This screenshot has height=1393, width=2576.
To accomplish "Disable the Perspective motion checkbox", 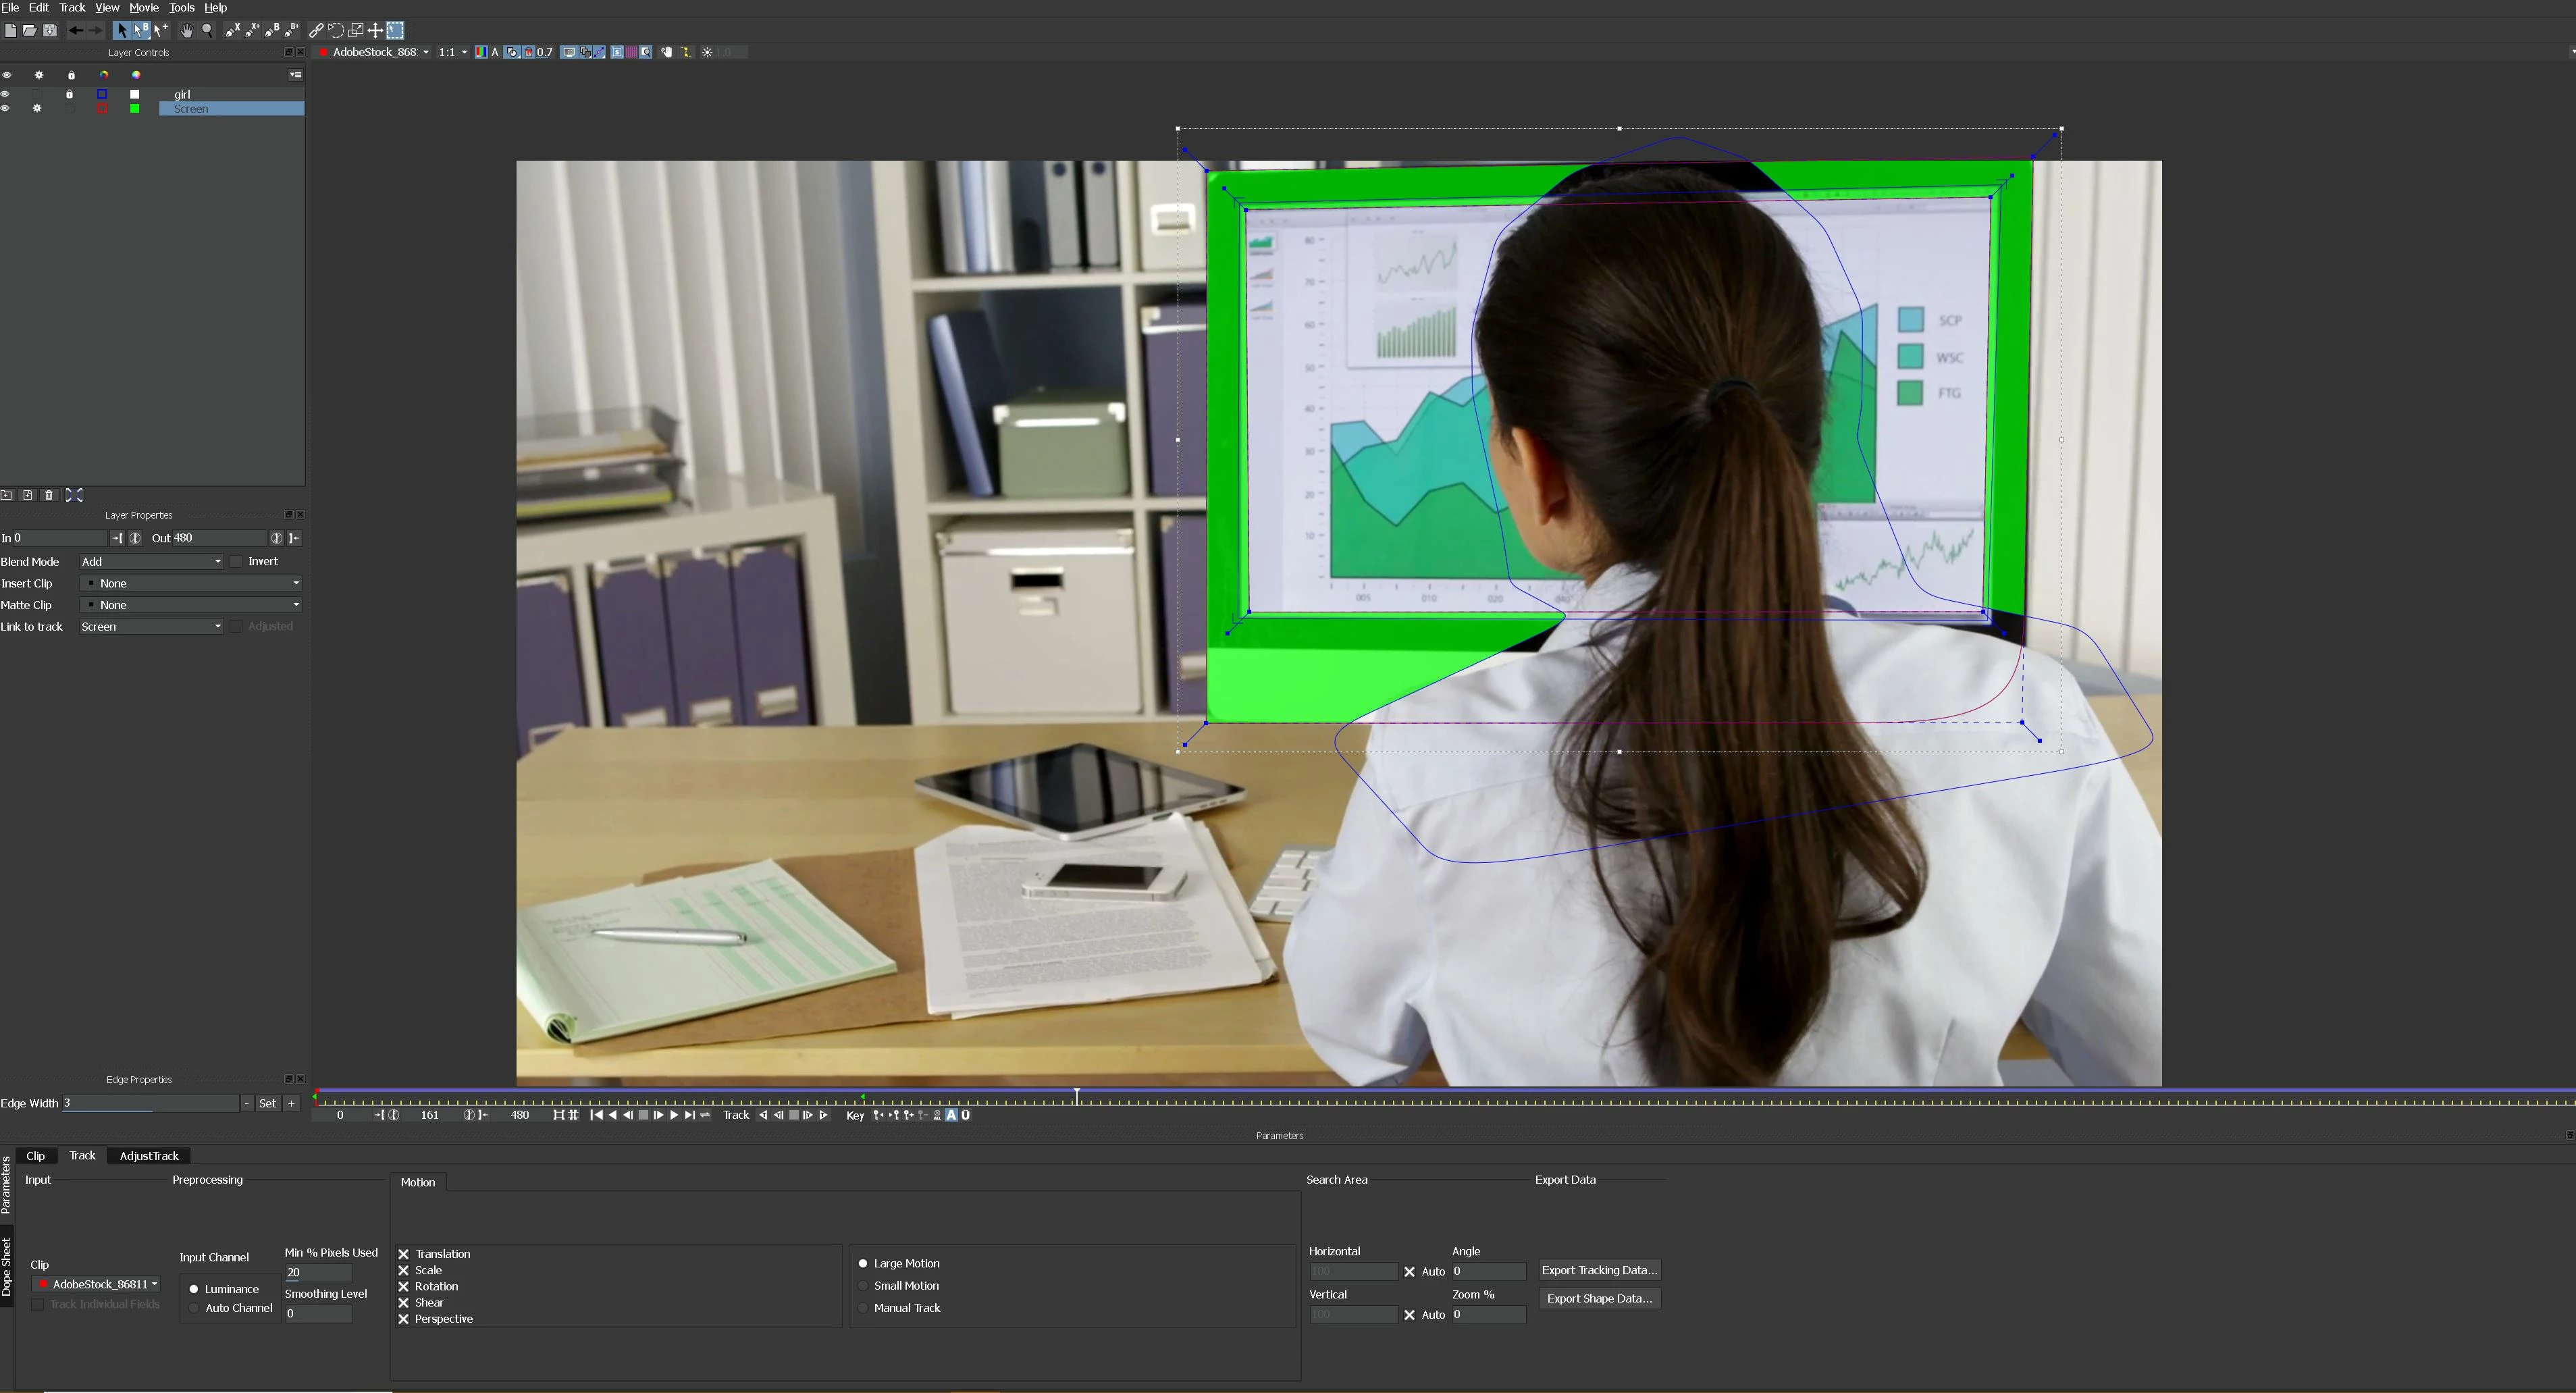I will tap(404, 1319).
